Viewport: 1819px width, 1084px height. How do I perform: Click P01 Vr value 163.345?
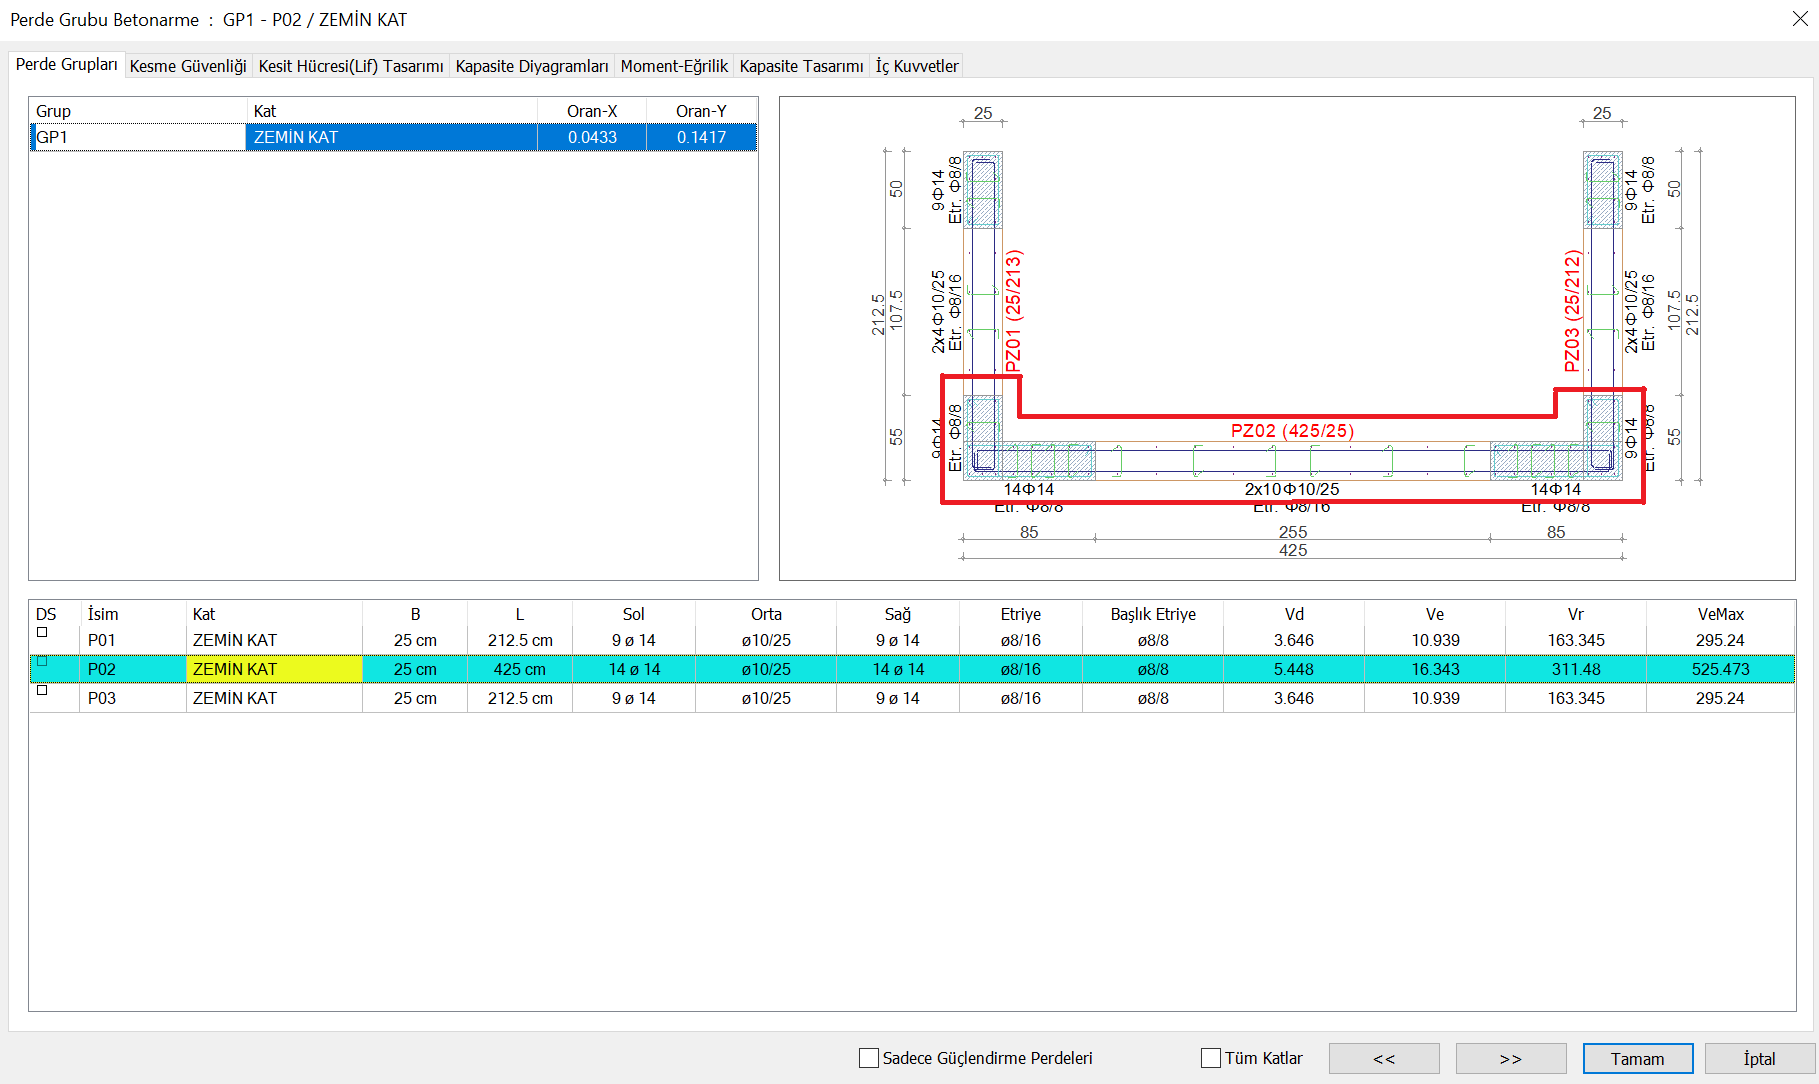1576,640
